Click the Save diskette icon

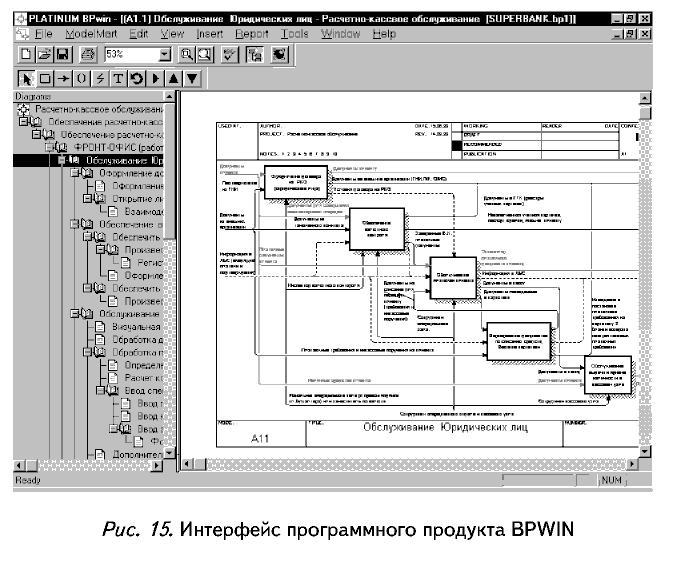pyautogui.click(x=63, y=54)
